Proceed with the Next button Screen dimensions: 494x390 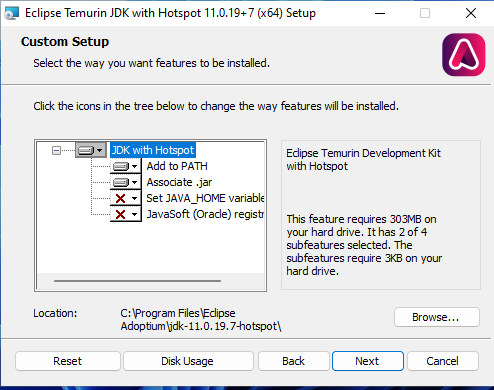pyautogui.click(x=368, y=361)
